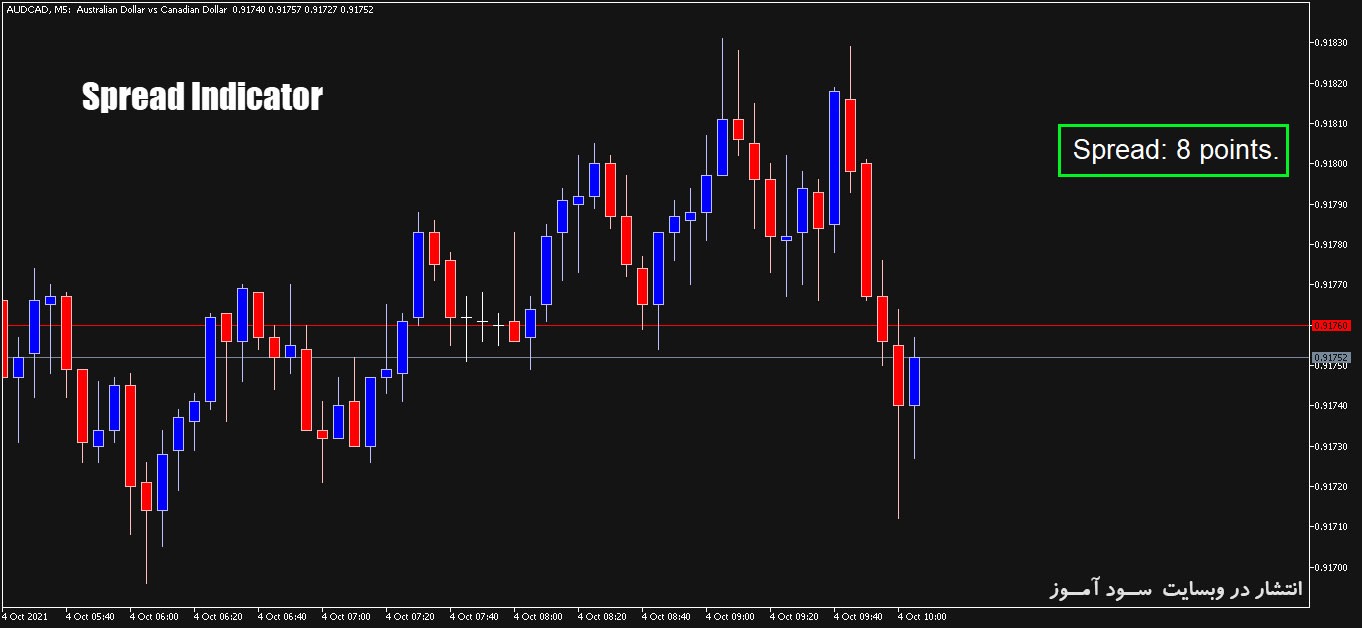This screenshot has height=628, width=1362.
Task: Select the blue candle with the highest wick
Action: [x=722, y=147]
